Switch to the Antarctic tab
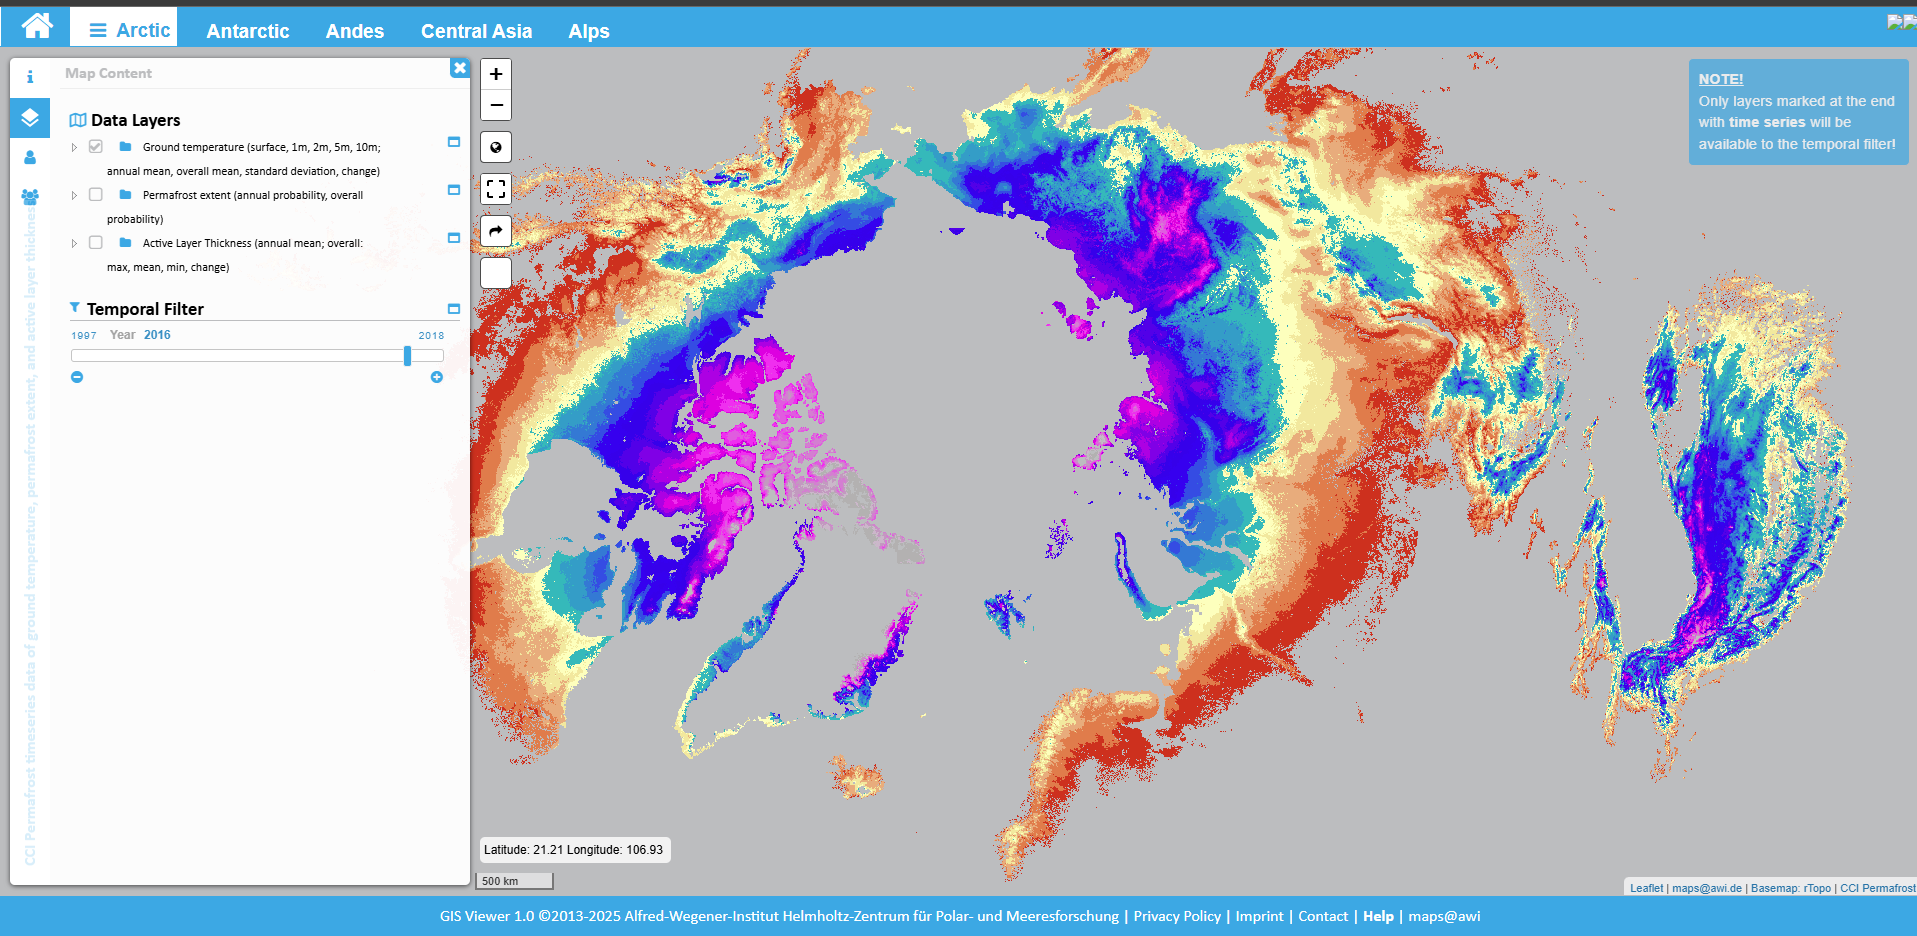 pyautogui.click(x=247, y=31)
